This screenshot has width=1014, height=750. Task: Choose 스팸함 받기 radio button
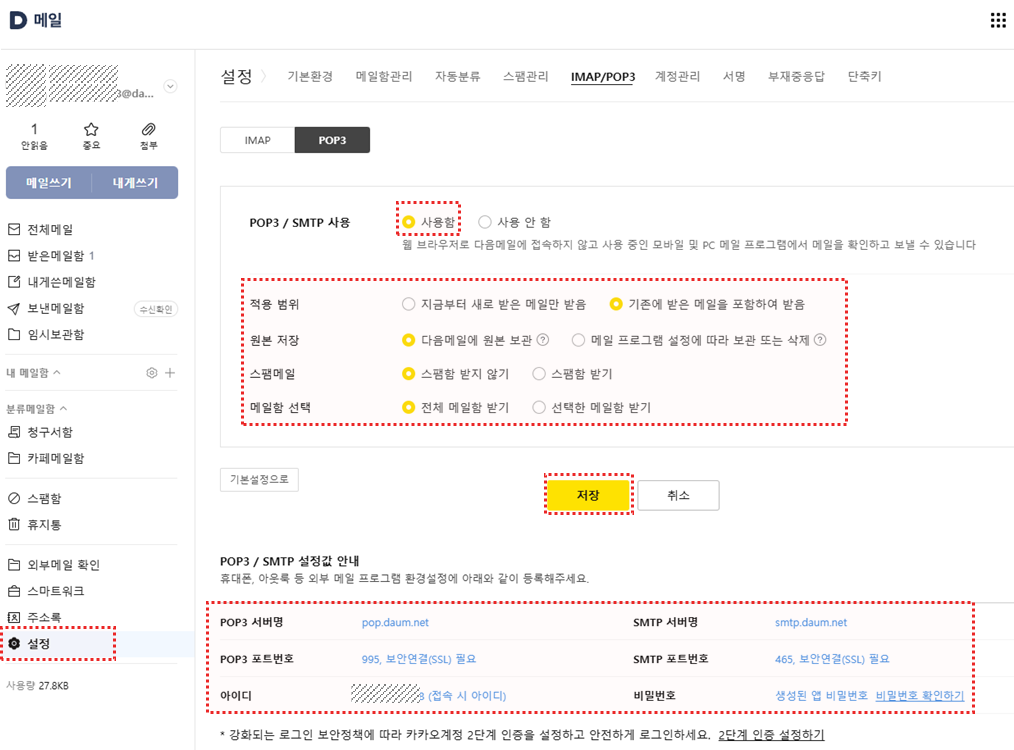click(x=539, y=374)
